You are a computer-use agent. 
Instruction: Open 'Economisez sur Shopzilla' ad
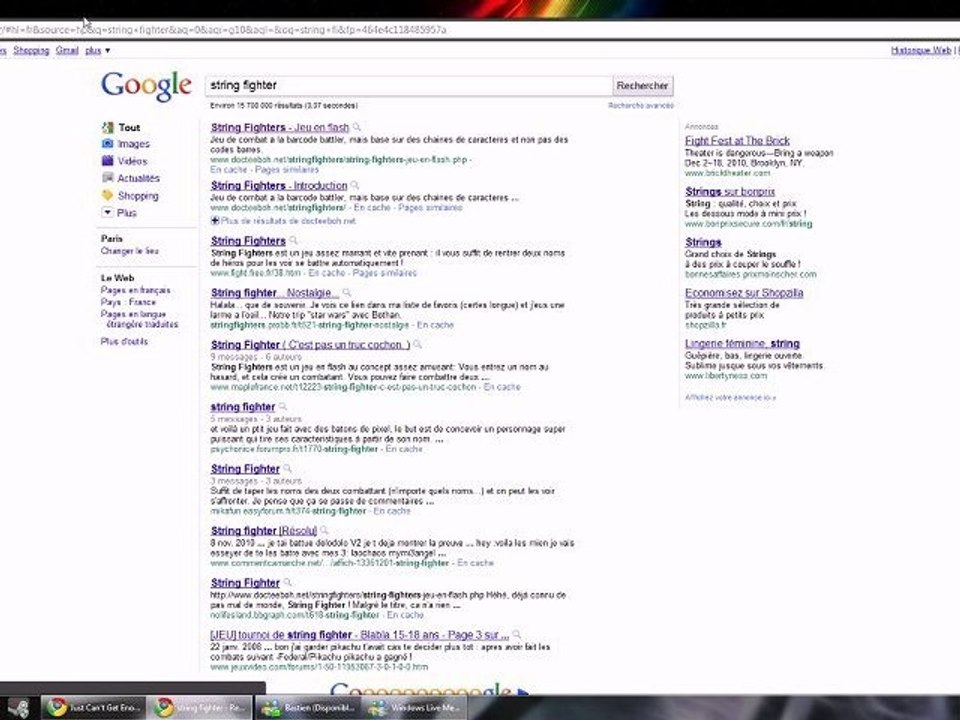pyautogui.click(x=744, y=293)
